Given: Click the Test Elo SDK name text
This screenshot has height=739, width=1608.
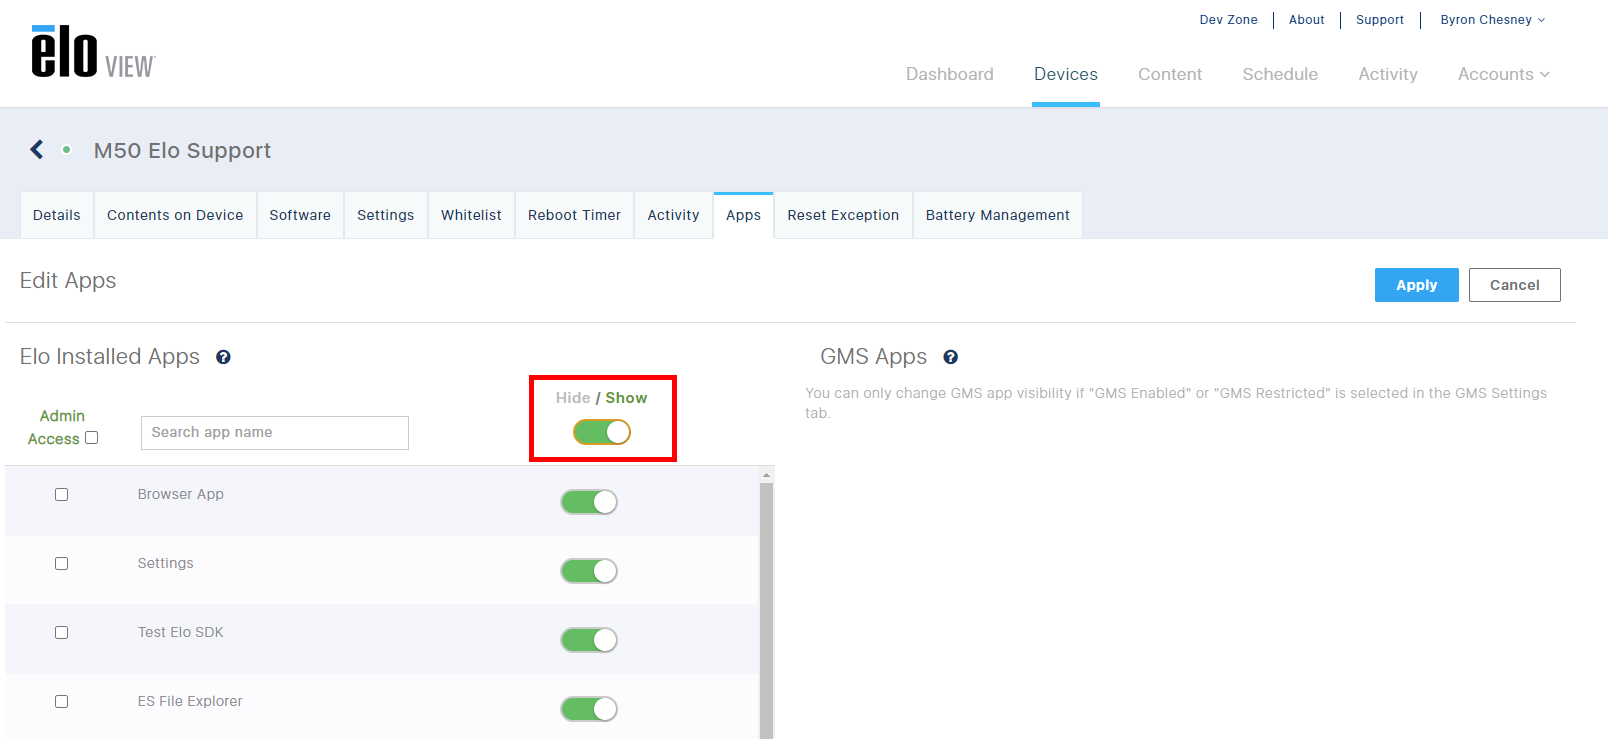Looking at the screenshot, I should [x=181, y=632].
